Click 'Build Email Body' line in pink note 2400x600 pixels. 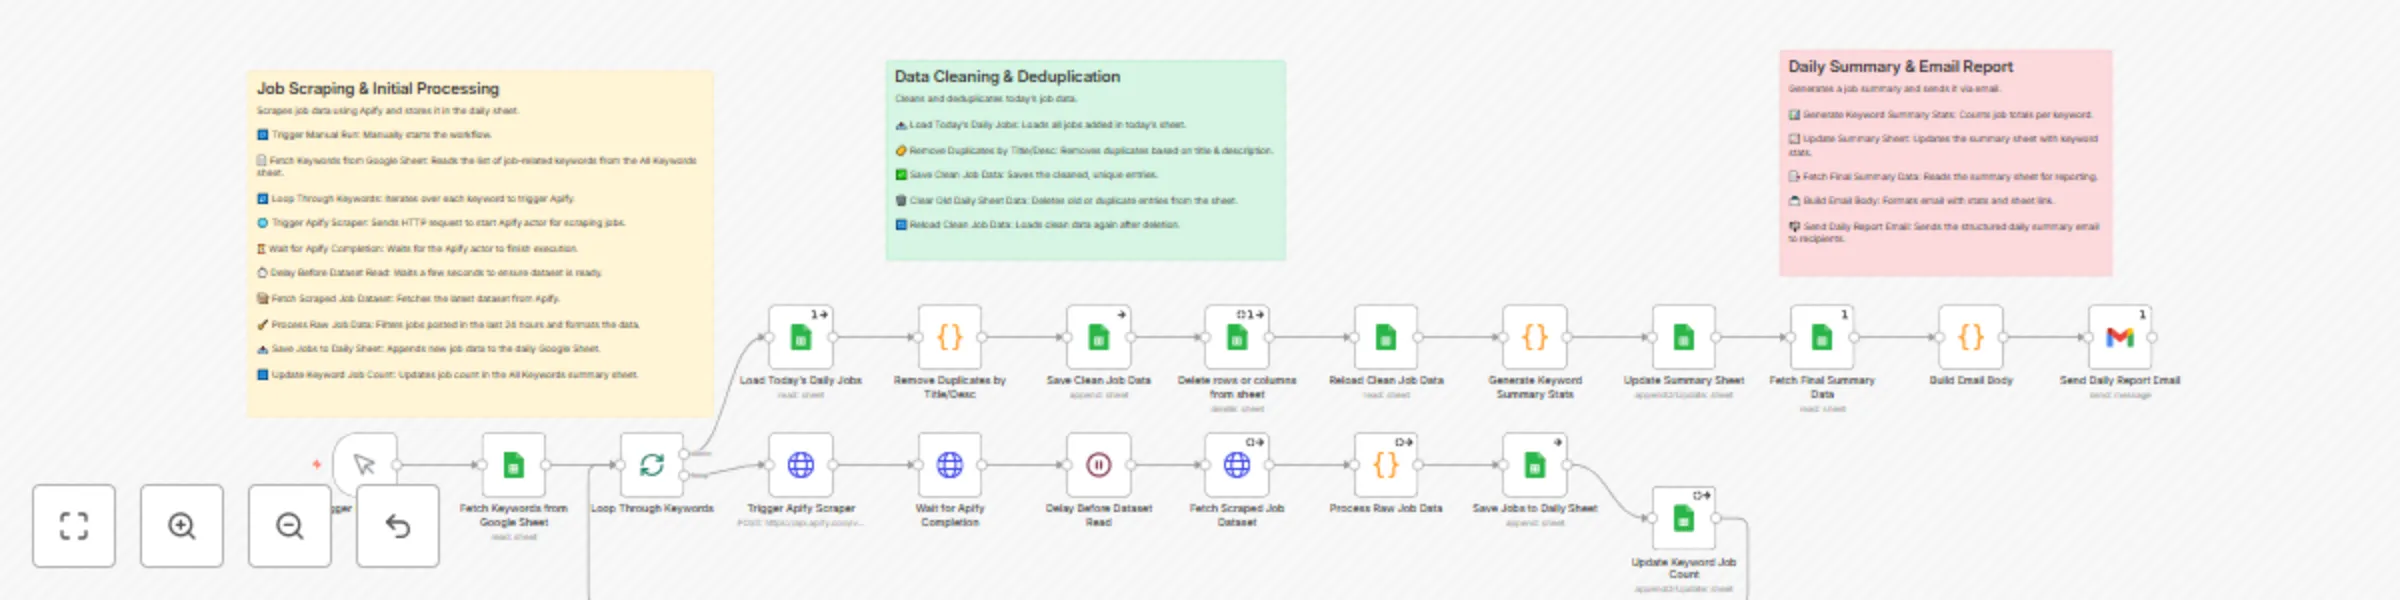coord(1921,201)
